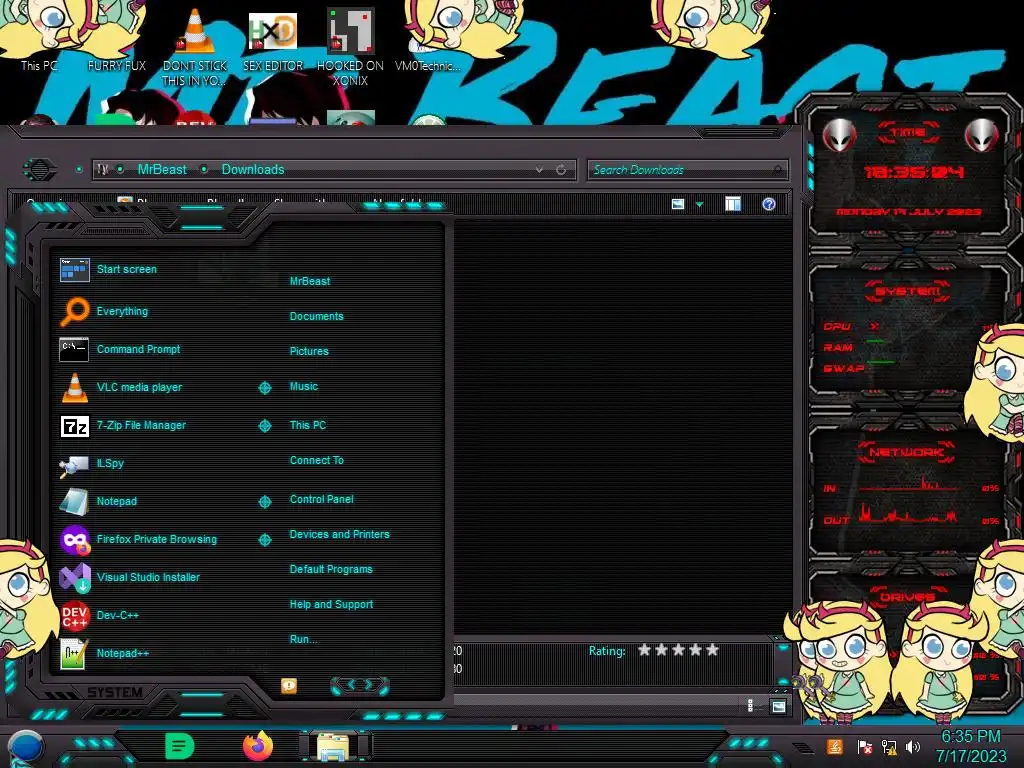Open 7-Zip File Manager
The width and height of the screenshot is (1024, 768).
123,425
